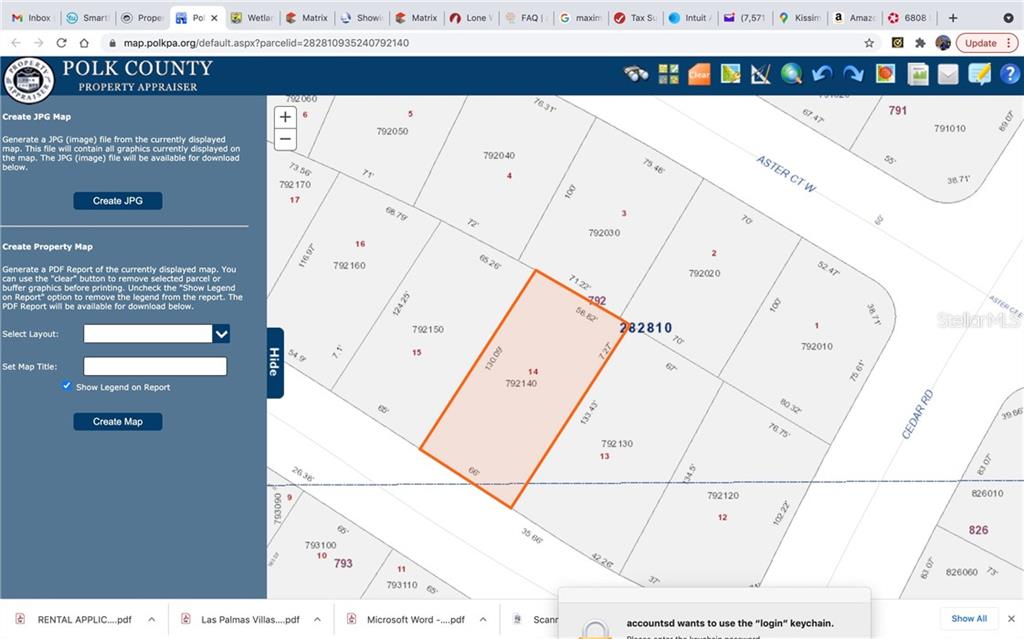Zoom out the map with minus button
This screenshot has width=1024, height=639.
coord(285,139)
